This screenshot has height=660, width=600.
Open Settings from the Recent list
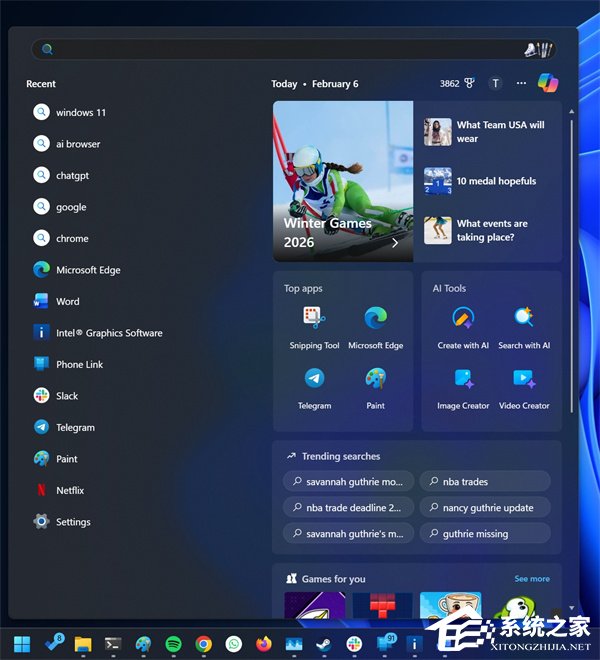click(x=61, y=522)
